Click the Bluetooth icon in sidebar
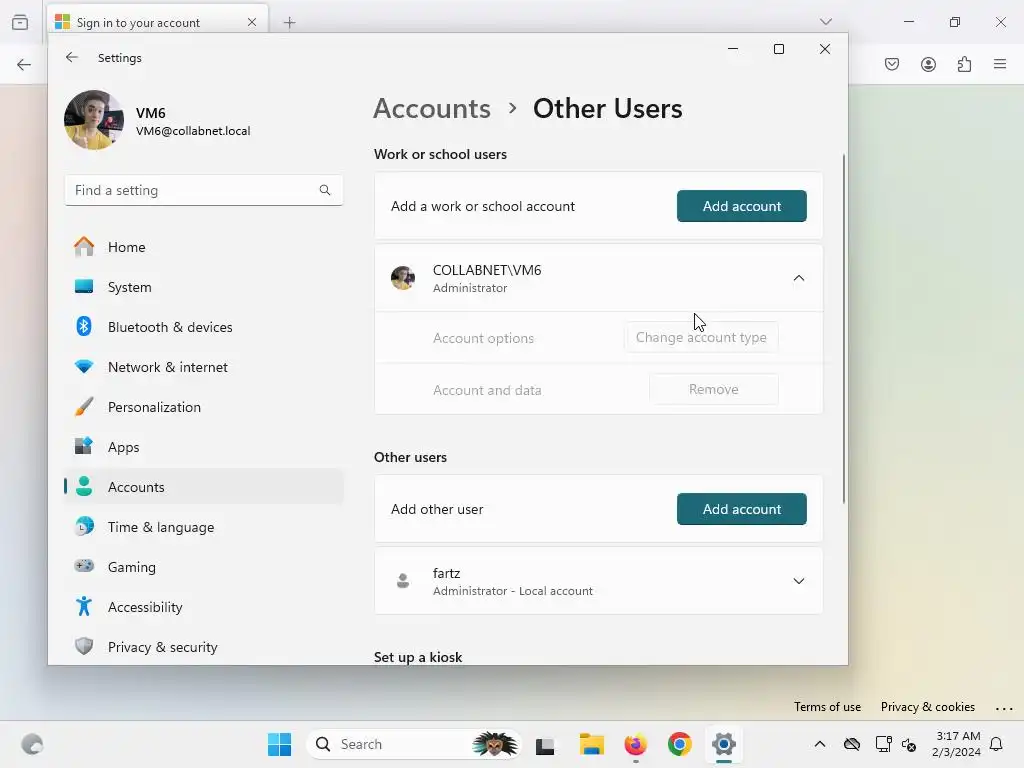1024x768 pixels. coord(84,326)
